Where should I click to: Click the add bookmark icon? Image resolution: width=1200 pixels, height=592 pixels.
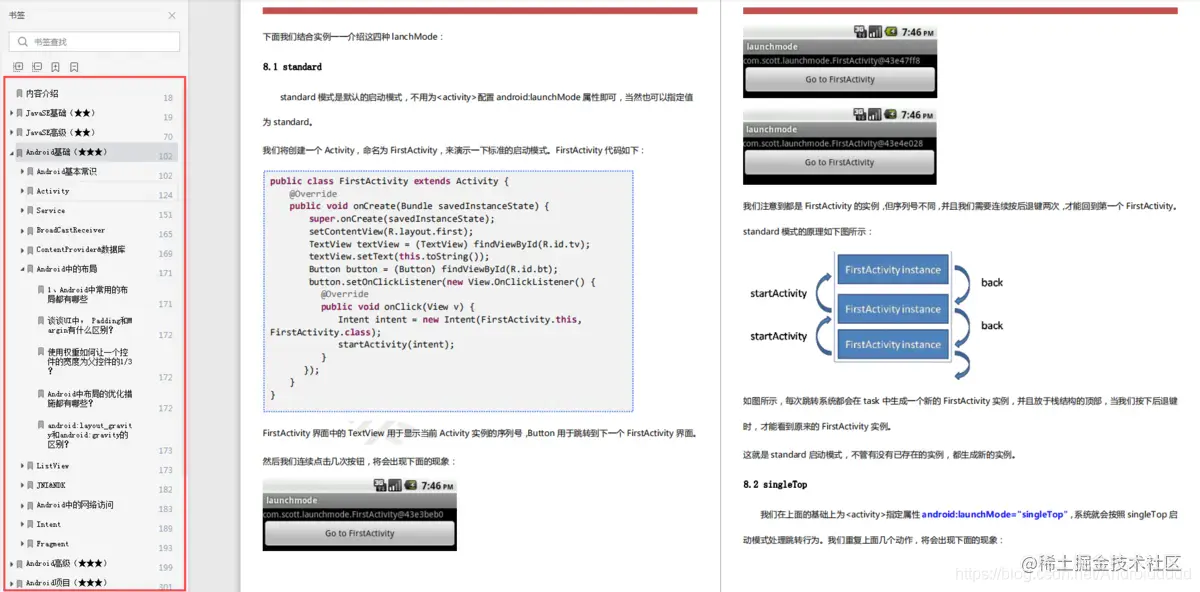pos(55,67)
